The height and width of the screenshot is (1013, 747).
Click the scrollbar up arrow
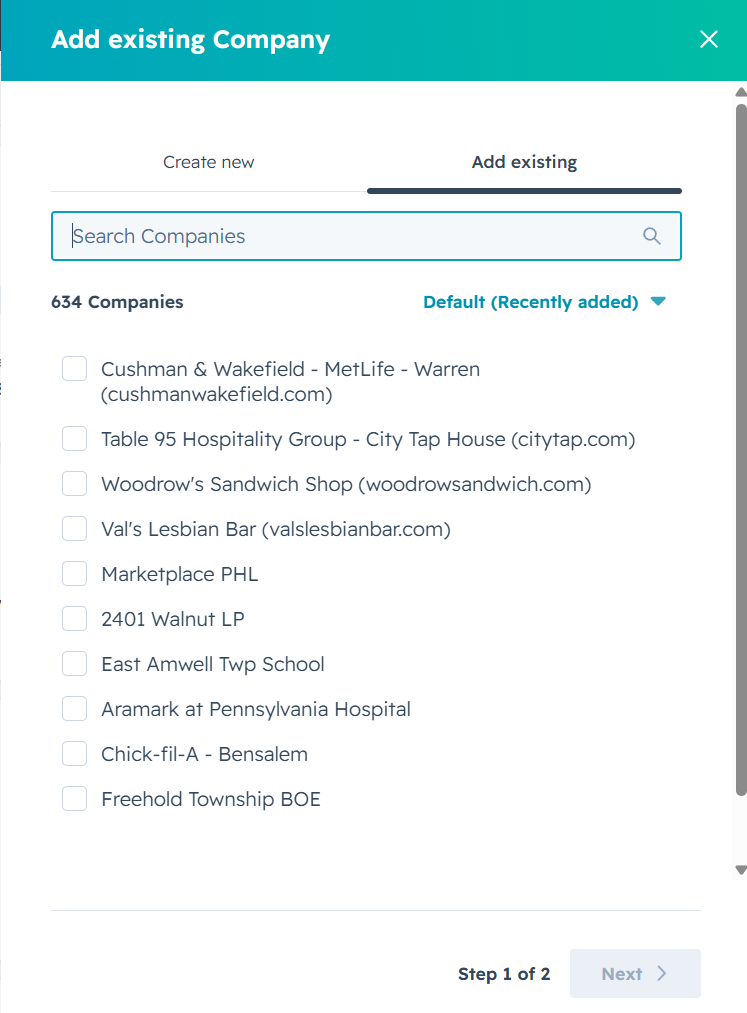point(741,92)
